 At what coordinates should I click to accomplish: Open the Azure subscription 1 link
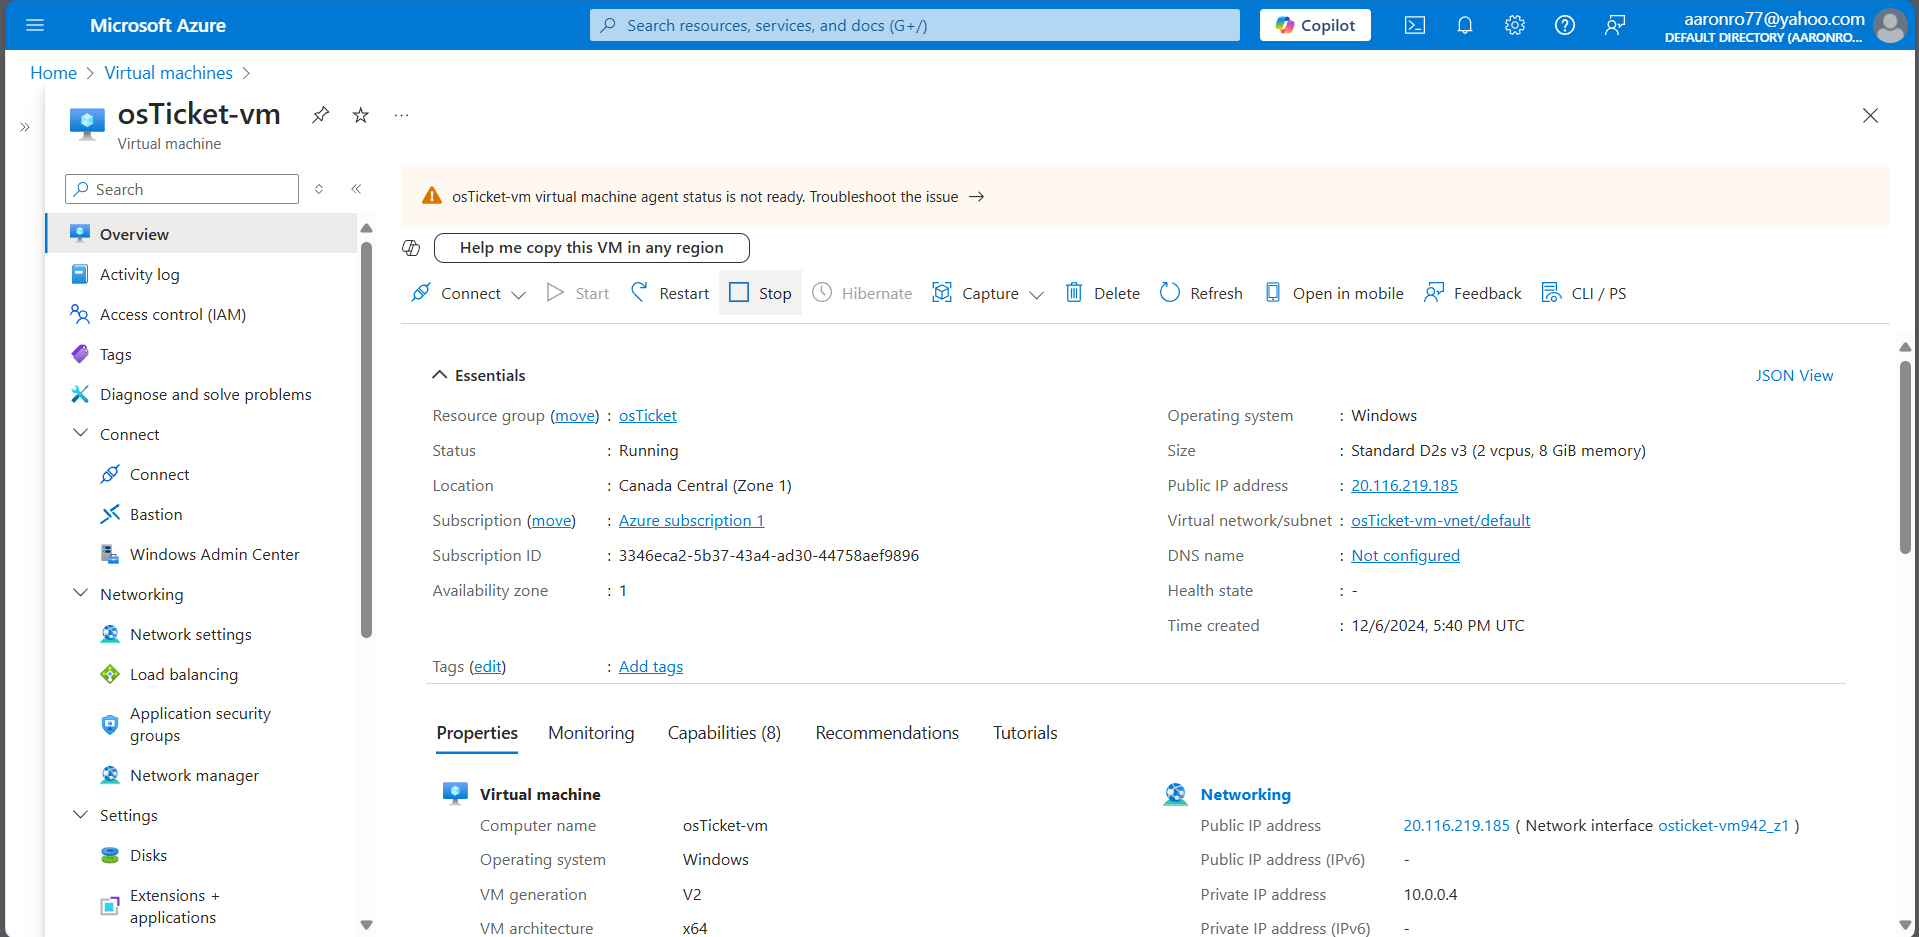(x=691, y=520)
